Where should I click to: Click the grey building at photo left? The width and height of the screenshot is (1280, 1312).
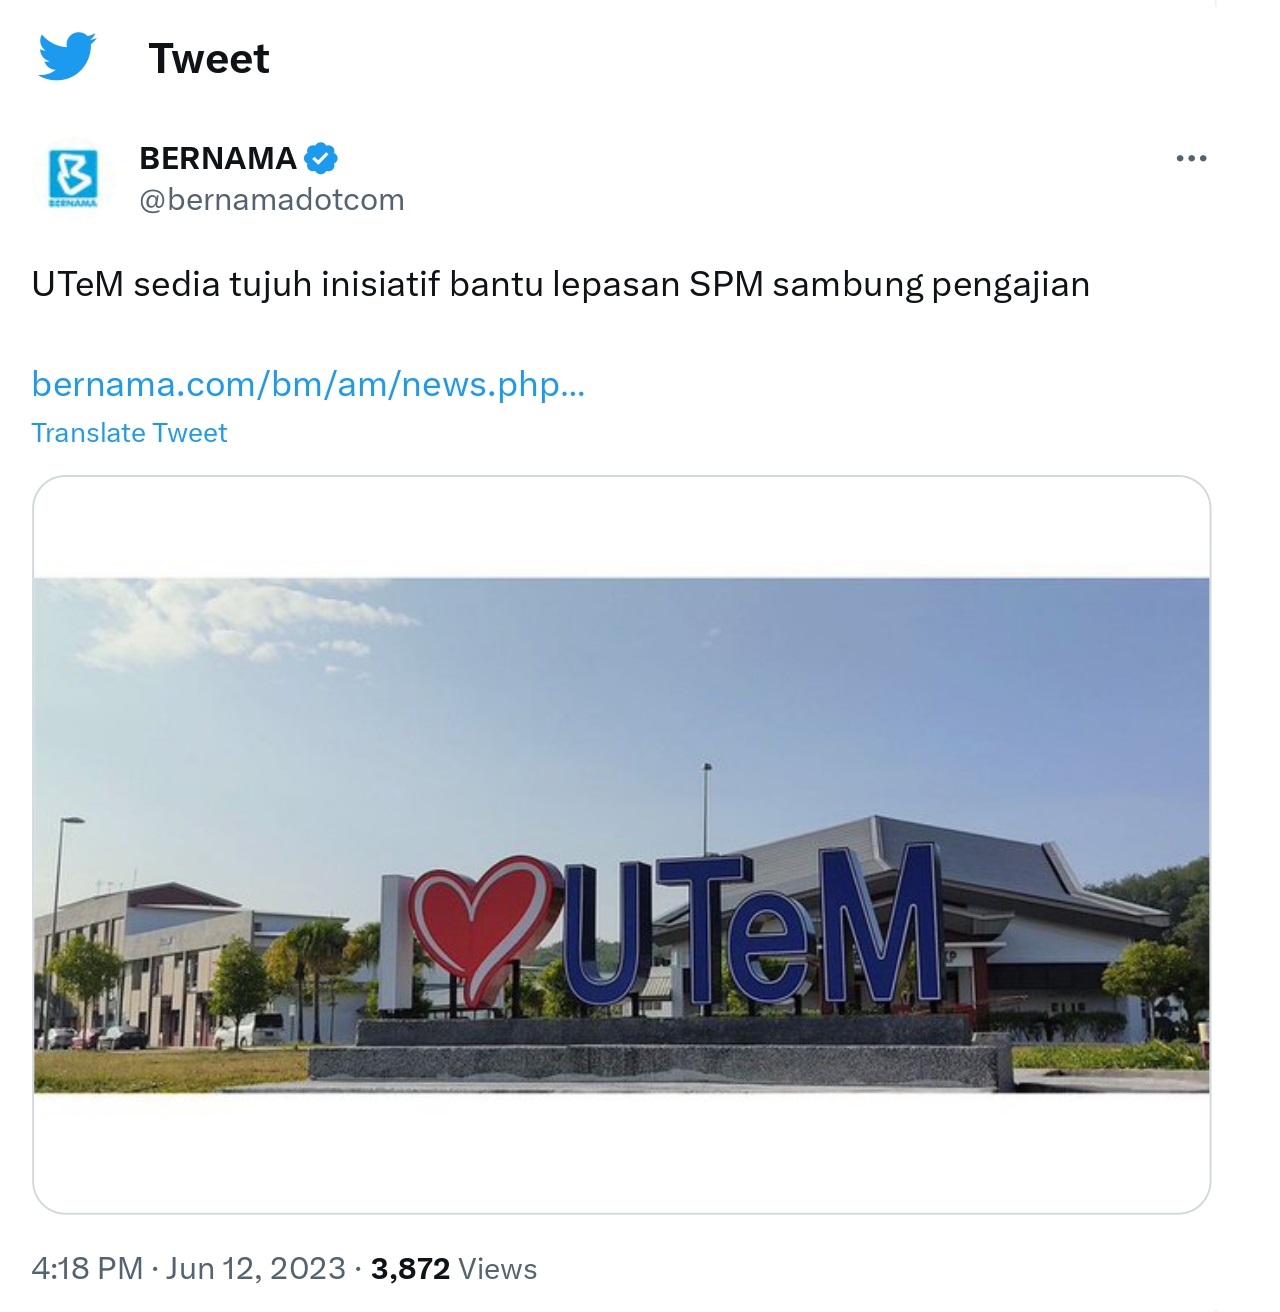tap(160, 960)
